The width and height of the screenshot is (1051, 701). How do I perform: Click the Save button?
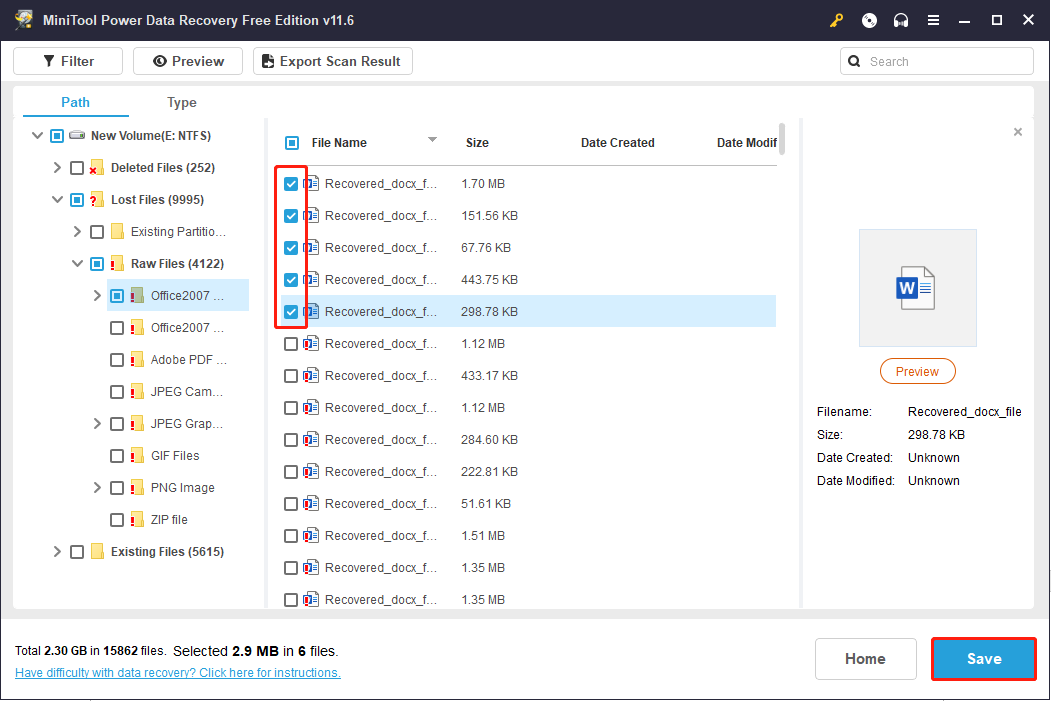(x=983, y=659)
